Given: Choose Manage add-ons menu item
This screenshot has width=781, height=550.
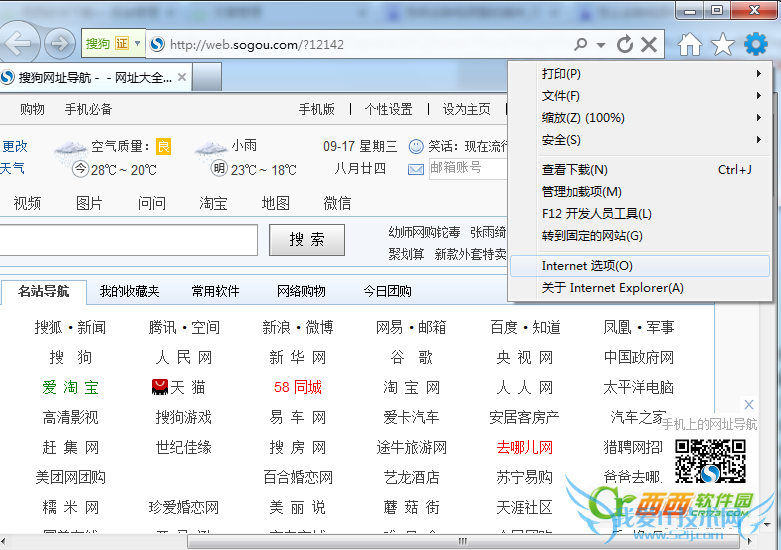Looking at the screenshot, I should click(640, 192).
